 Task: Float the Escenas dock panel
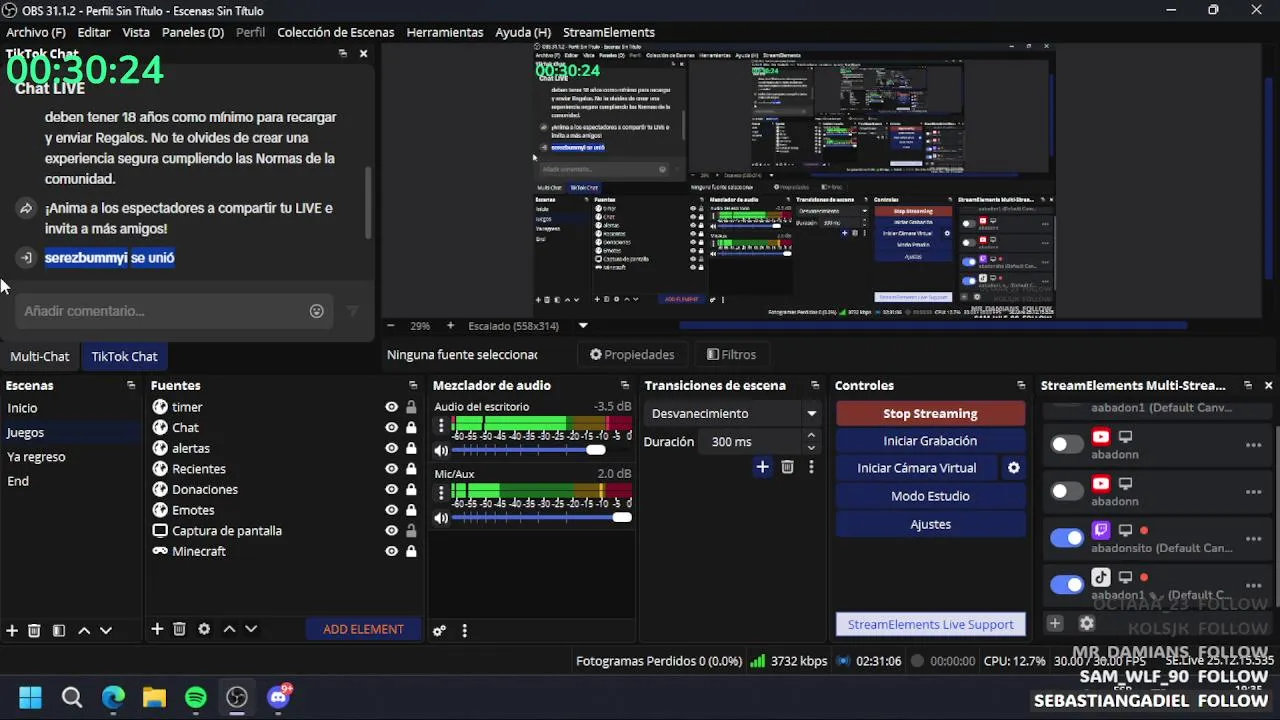[x=131, y=385]
